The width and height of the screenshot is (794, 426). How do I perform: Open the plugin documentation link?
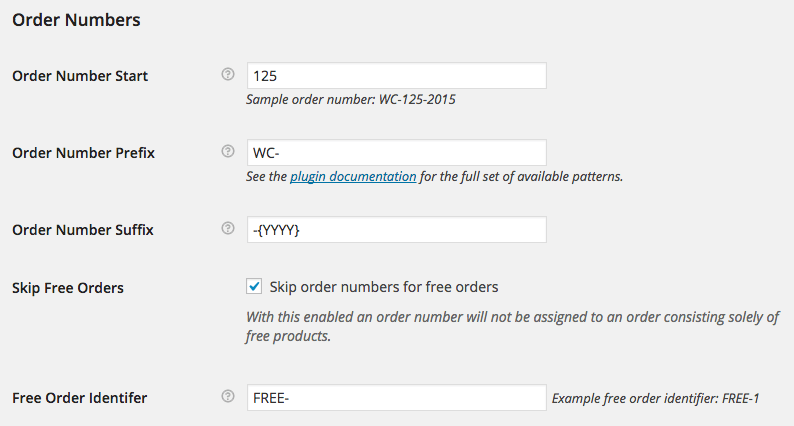[353, 176]
